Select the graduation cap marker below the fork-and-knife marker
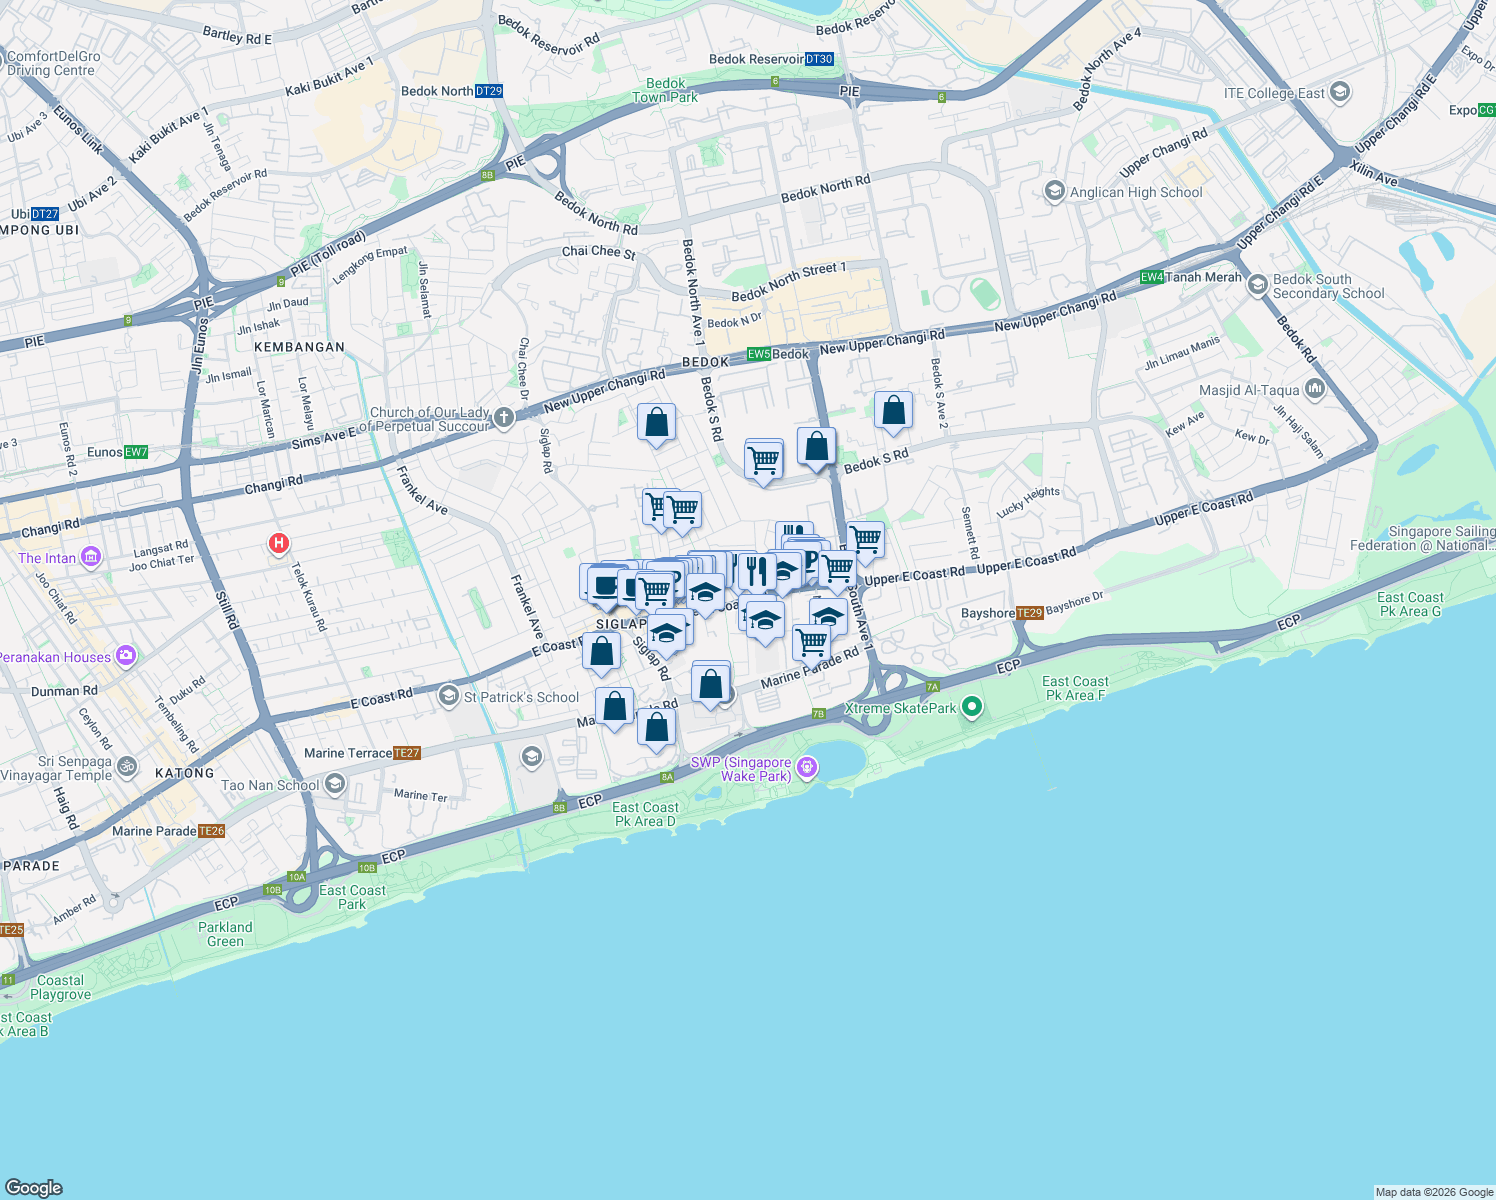The image size is (1496, 1200). 766,621
